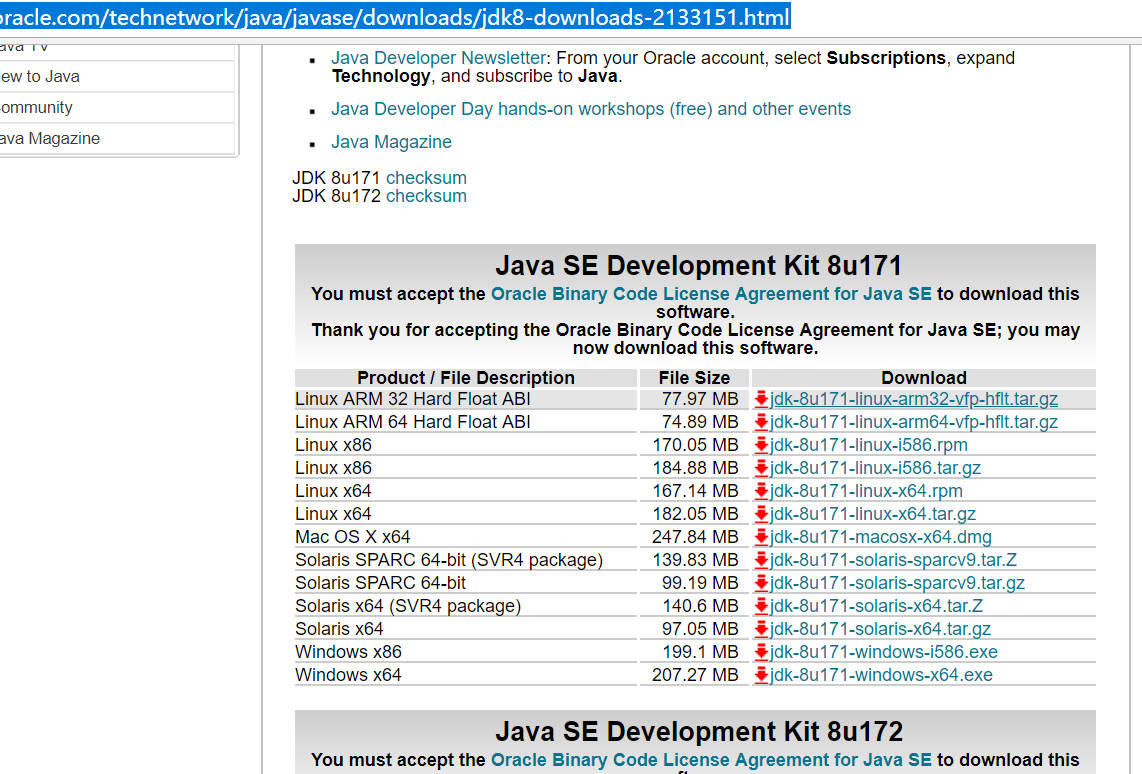This screenshot has height=774, width=1142.
Task: Download the jdk-8u171-macosx-x64.dmg file
Action: 881,537
